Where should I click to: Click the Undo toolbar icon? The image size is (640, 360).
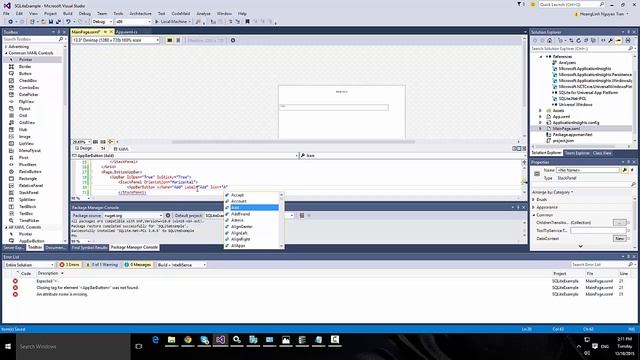pos(68,22)
